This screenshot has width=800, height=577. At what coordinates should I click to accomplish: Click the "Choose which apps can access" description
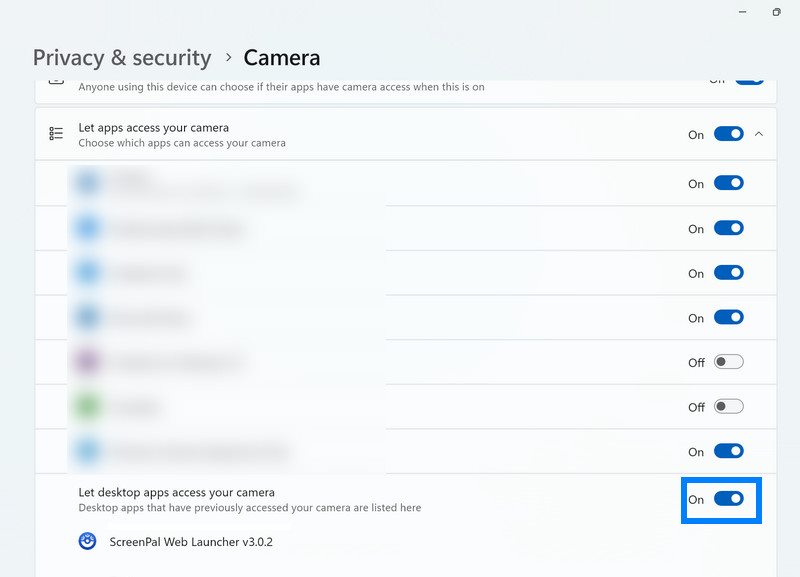click(181, 143)
